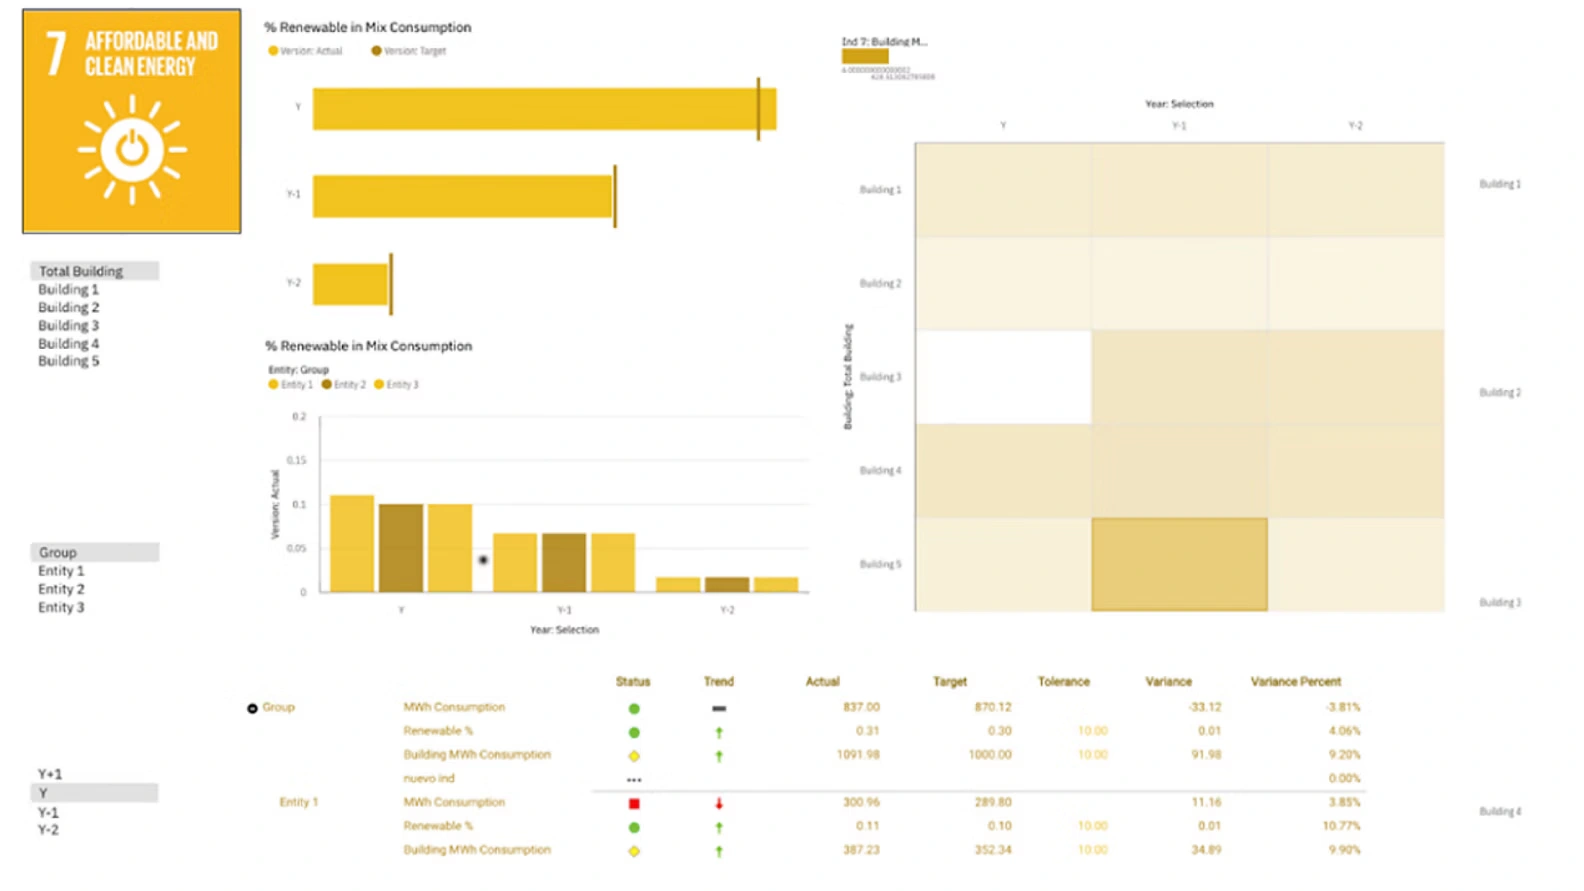This screenshot has height=891, width=1584.
Task: Click yellow diamond status for Group Building MWh Consumption
Action: [x=634, y=756]
